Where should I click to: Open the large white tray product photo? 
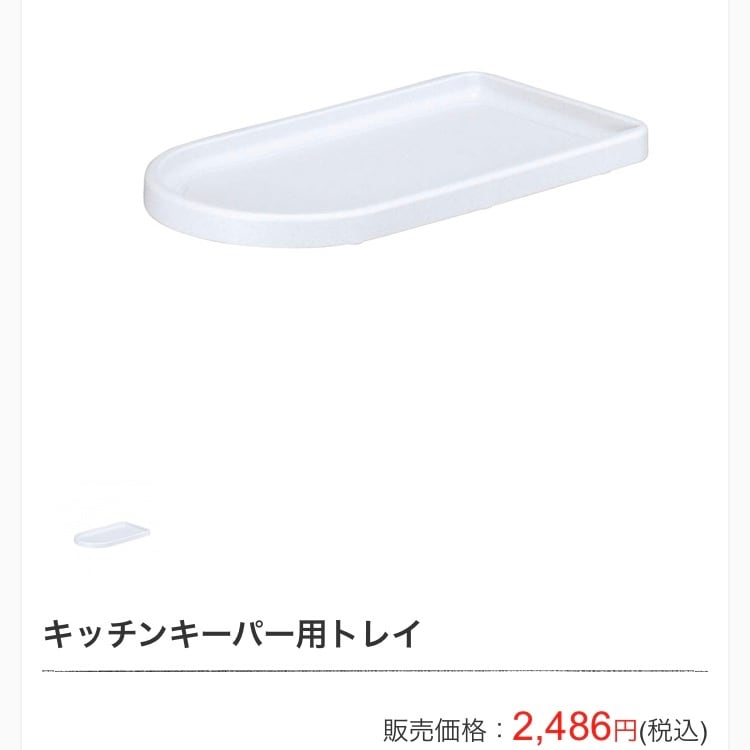(396, 161)
